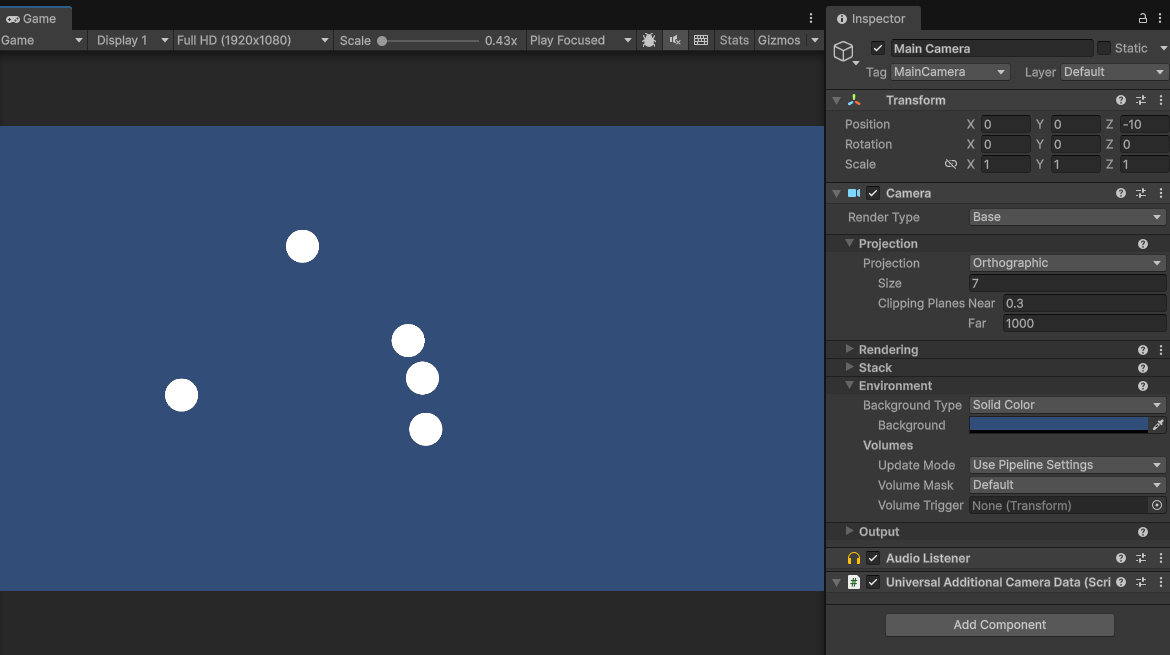Open the Camera component help icon
This screenshot has width=1170, height=655.
tap(1121, 193)
